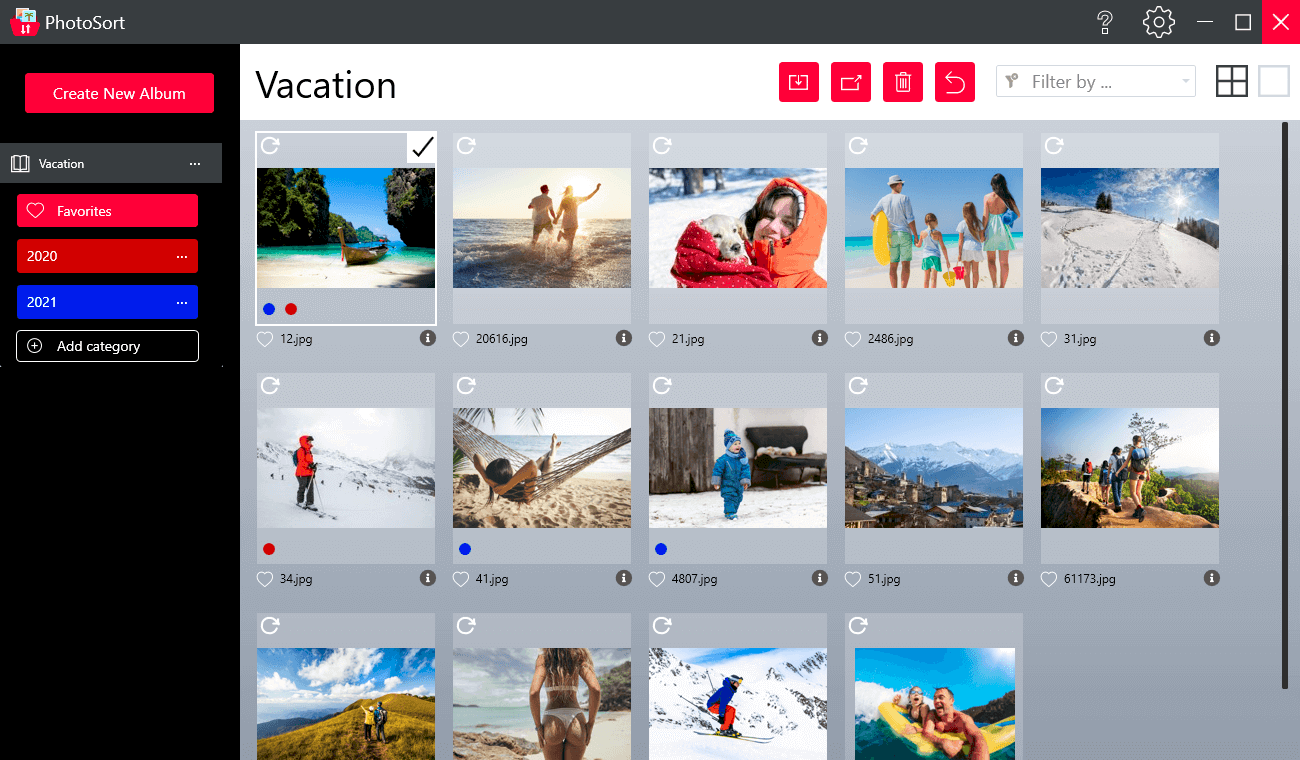Expand options for 2020 category

coord(182,257)
